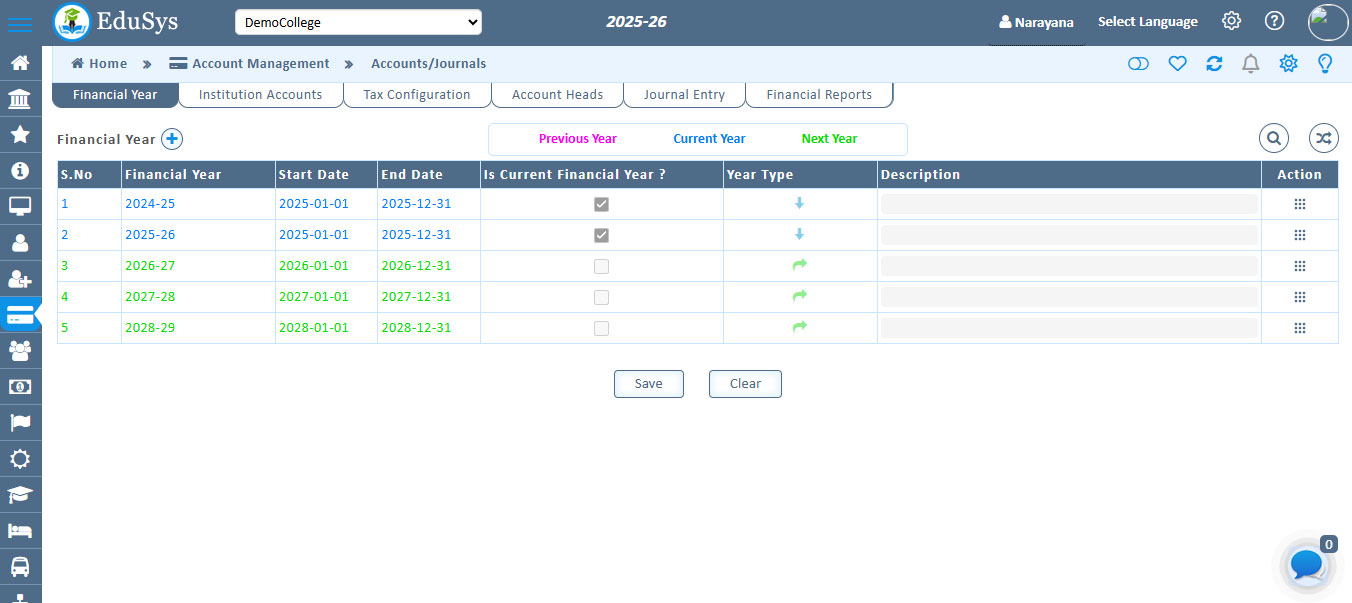Click the Save button
The width and height of the screenshot is (1352, 603).
point(648,383)
